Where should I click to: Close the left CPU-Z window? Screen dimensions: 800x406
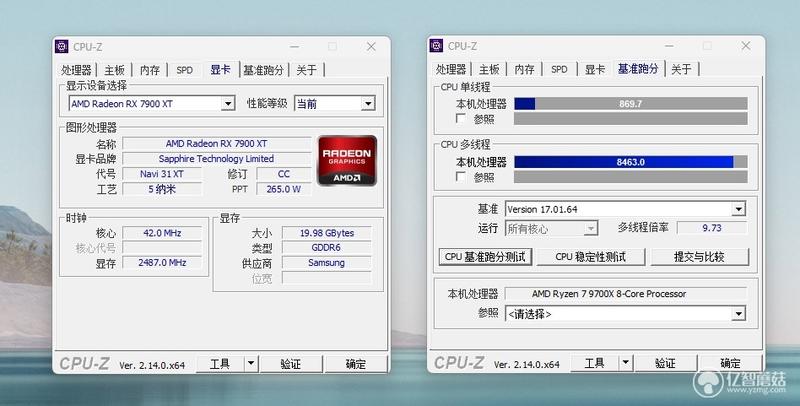click(371, 46)
